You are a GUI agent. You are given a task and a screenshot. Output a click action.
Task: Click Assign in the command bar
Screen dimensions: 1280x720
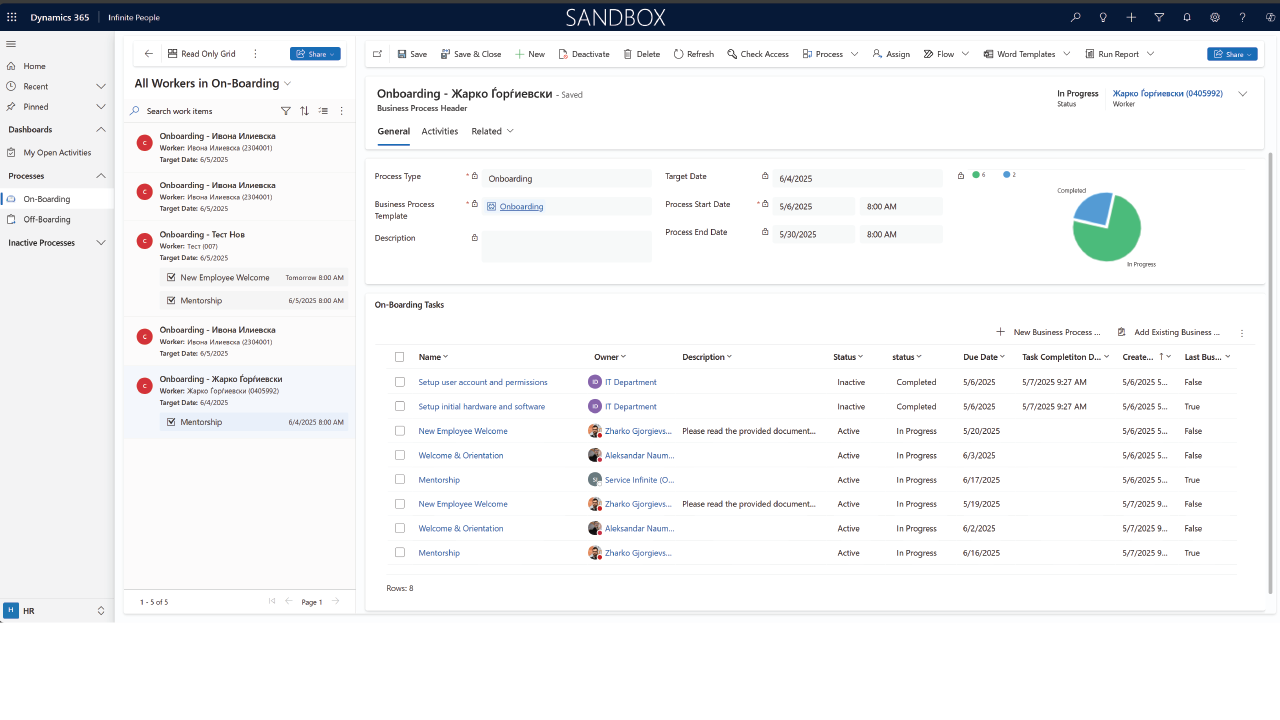tap(891, 54)
